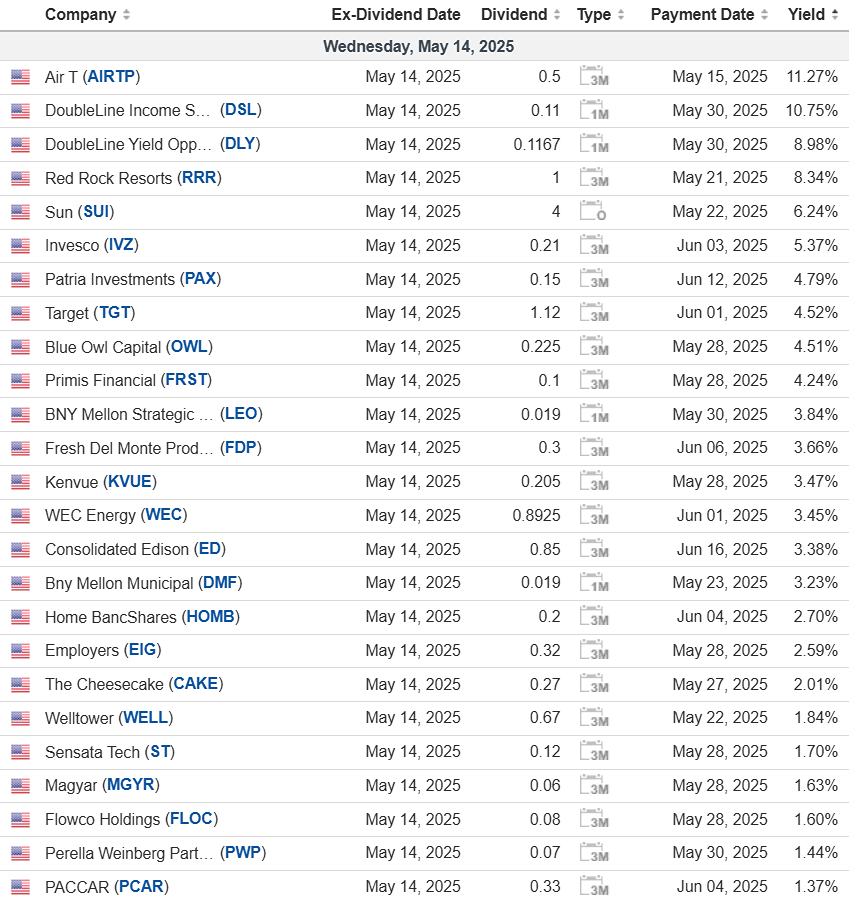Open the WEC ticker link
Screen dimensions: 849x903
(x=164, y=515)
